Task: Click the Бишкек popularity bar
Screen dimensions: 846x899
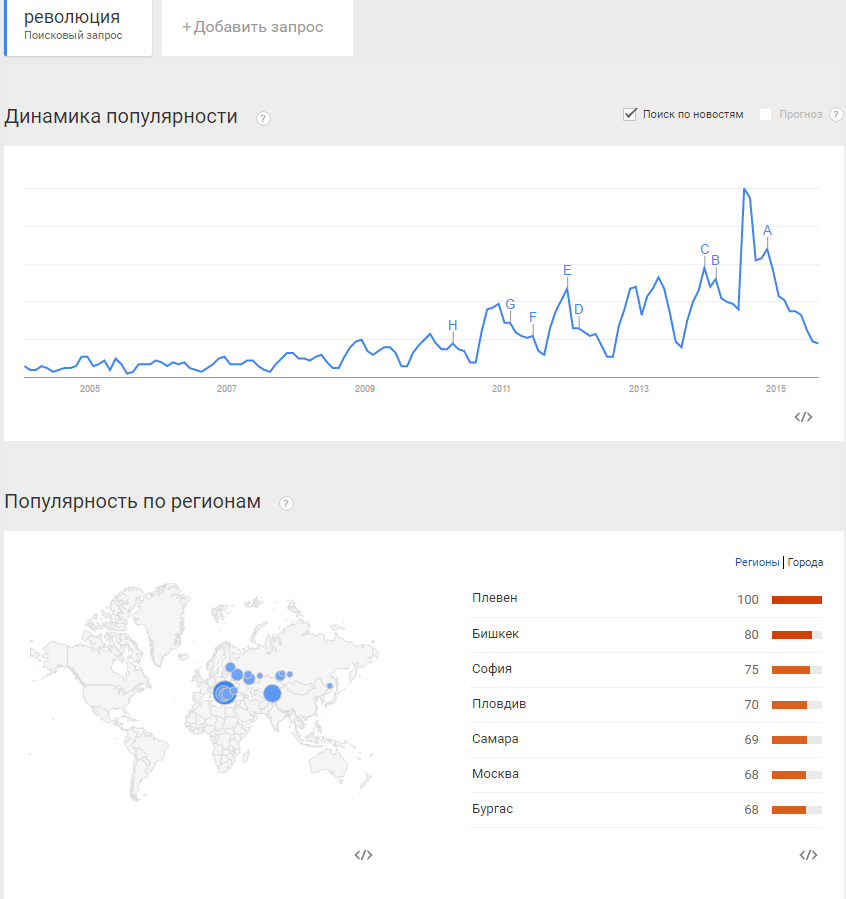Action: pyautogui.click(x=796, y=635)
